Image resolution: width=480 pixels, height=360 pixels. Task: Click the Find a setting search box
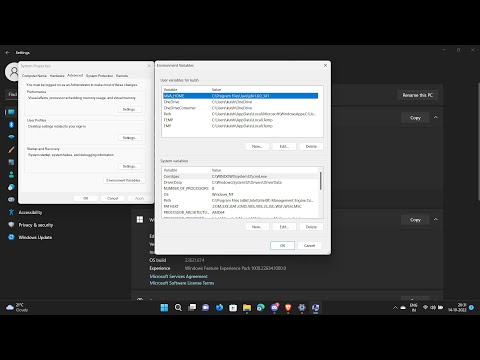(x=12, y=94)
